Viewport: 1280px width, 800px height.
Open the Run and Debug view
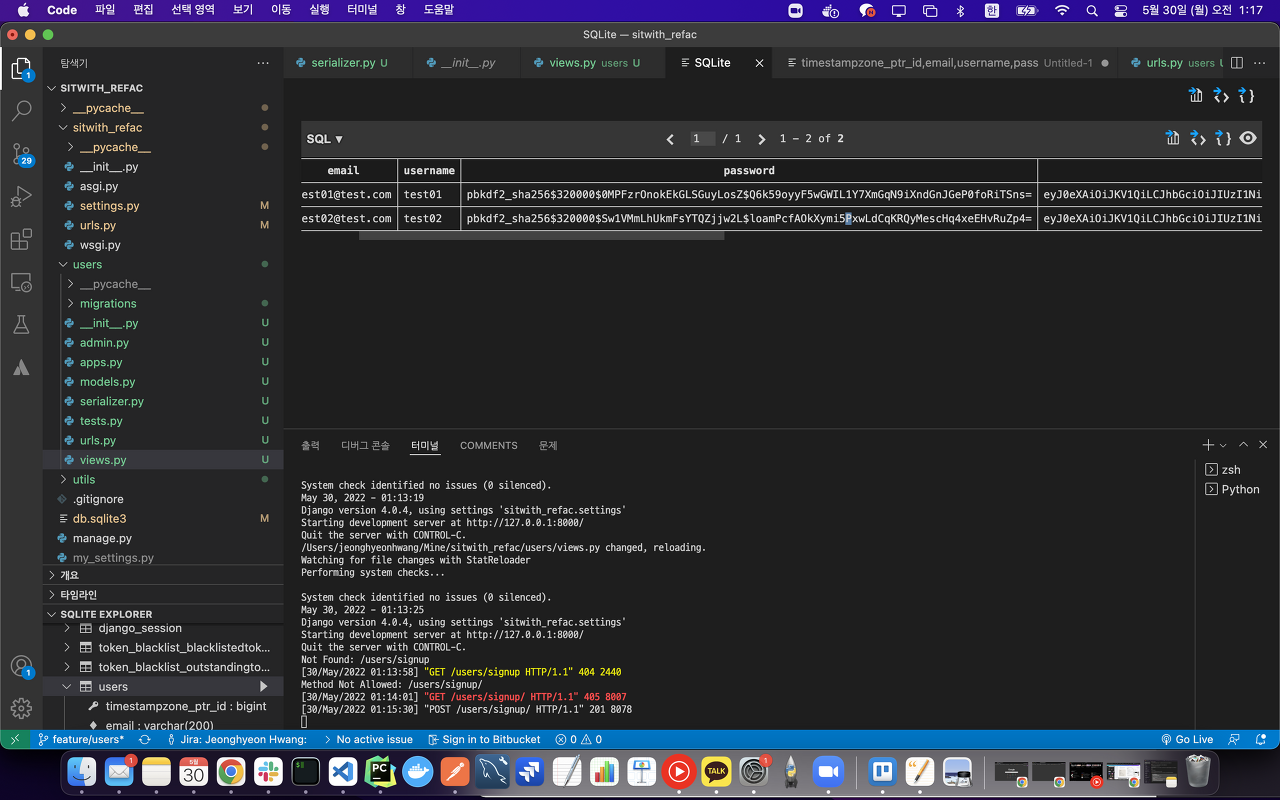(21, 196)
